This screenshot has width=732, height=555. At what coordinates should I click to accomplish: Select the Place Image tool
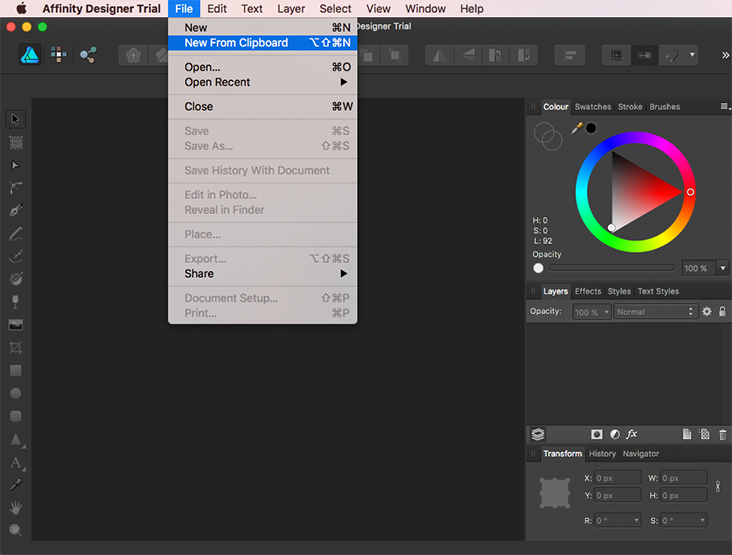(x=16, y=325)
